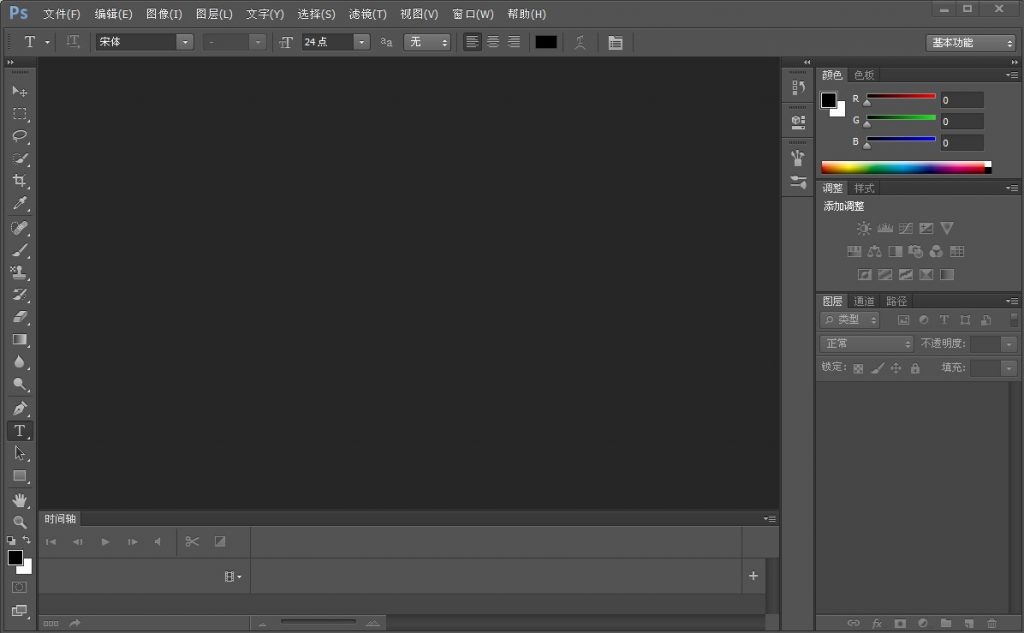The height and width of the screenshot is (633, 1024).
Task: Select the Crop tool
Action: [19, 181]
